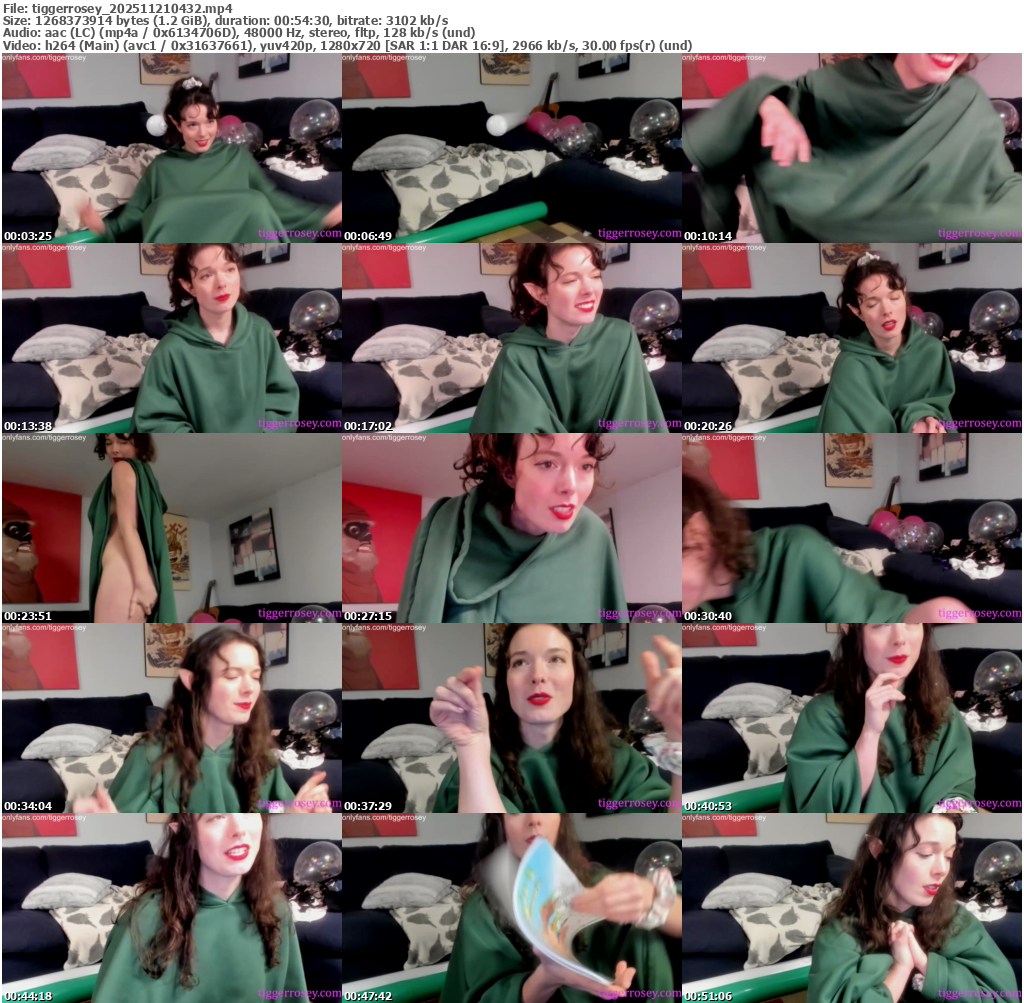Image resolution: width=1024 pixels, height=1003 pixels.
Task: Open the thumbnail stamped 00:47:42
Action: (512, 908)
